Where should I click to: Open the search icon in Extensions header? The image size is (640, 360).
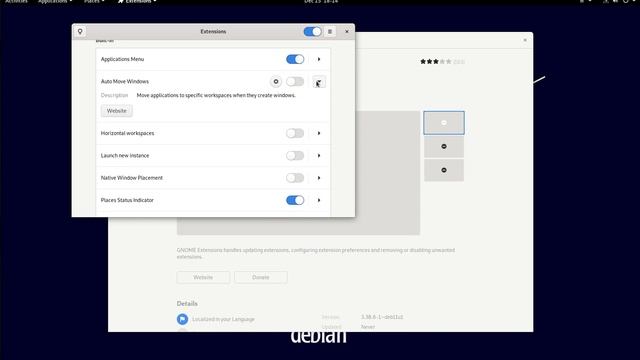[80, 31]
